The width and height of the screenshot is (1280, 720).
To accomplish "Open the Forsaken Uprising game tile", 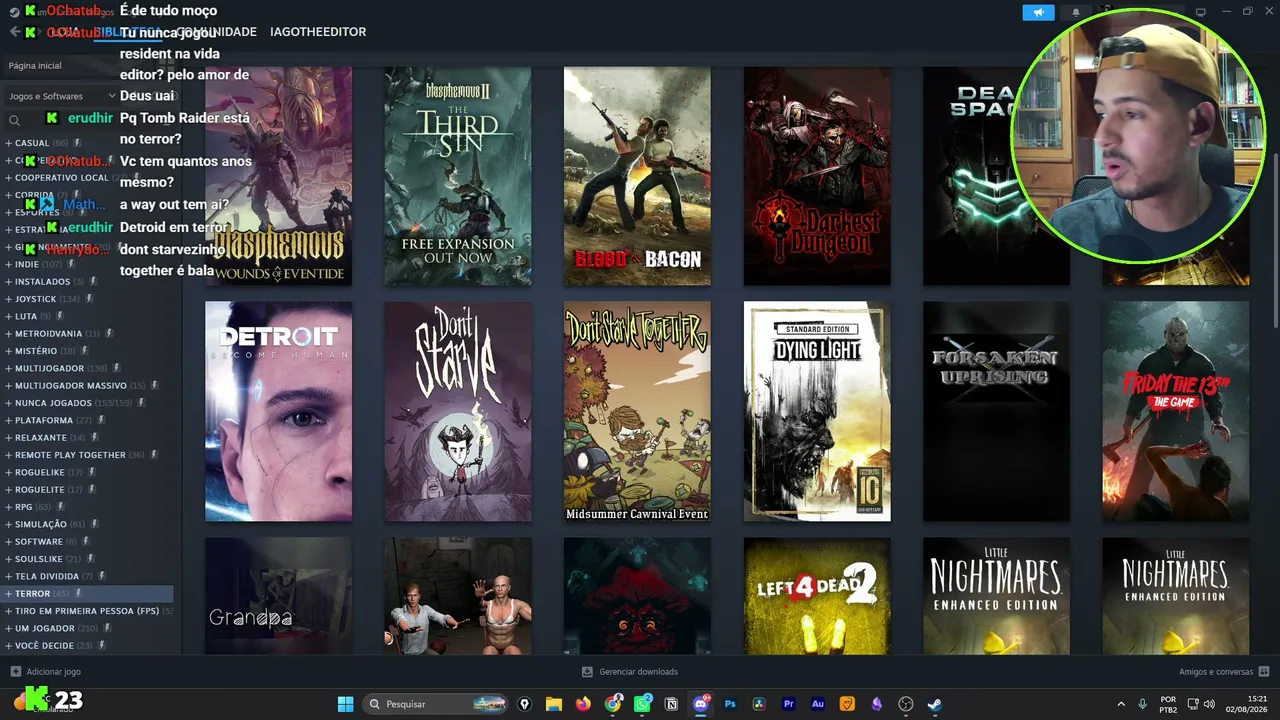I will tap(996, 411).
